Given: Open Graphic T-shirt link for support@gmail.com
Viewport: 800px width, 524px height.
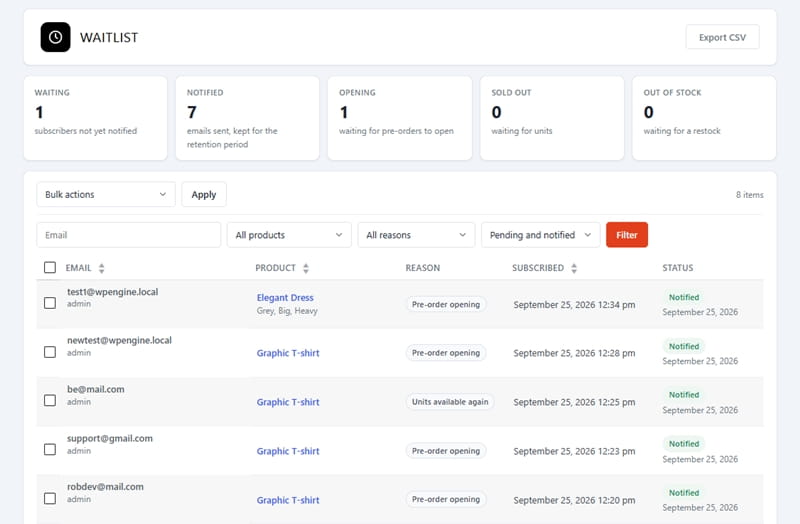Looking at the screenshot, I should 288,451.
